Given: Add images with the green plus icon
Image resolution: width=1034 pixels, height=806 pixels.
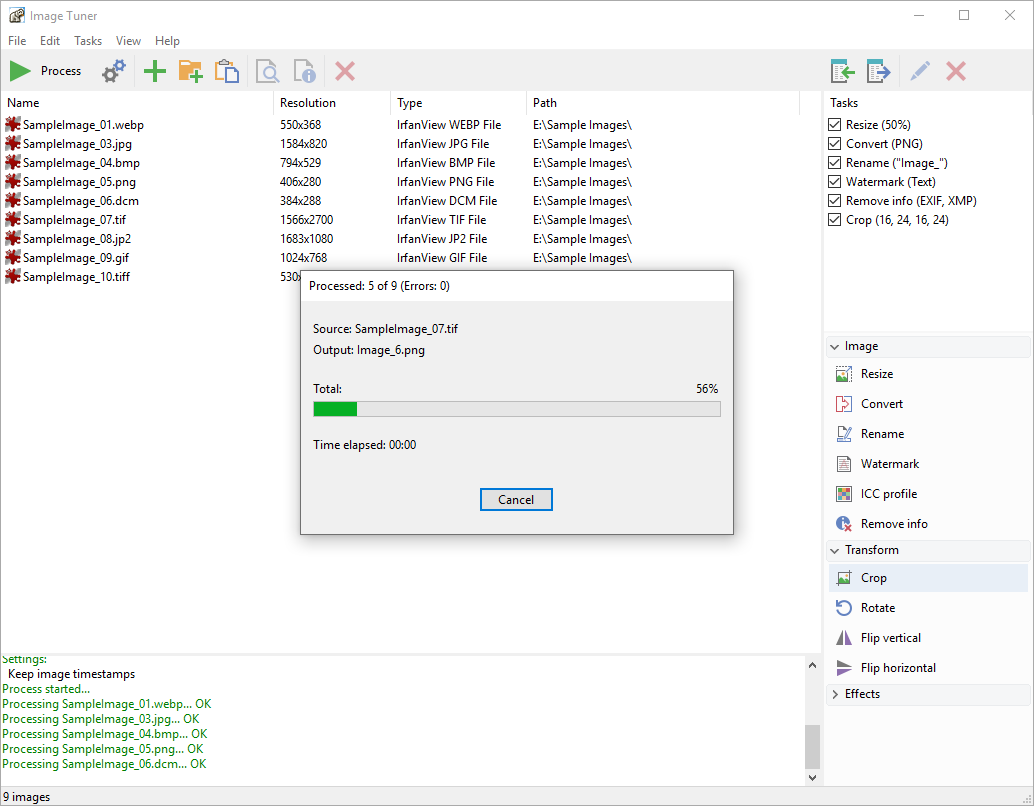Looking at the screenshot, I should tap(154, 71).
